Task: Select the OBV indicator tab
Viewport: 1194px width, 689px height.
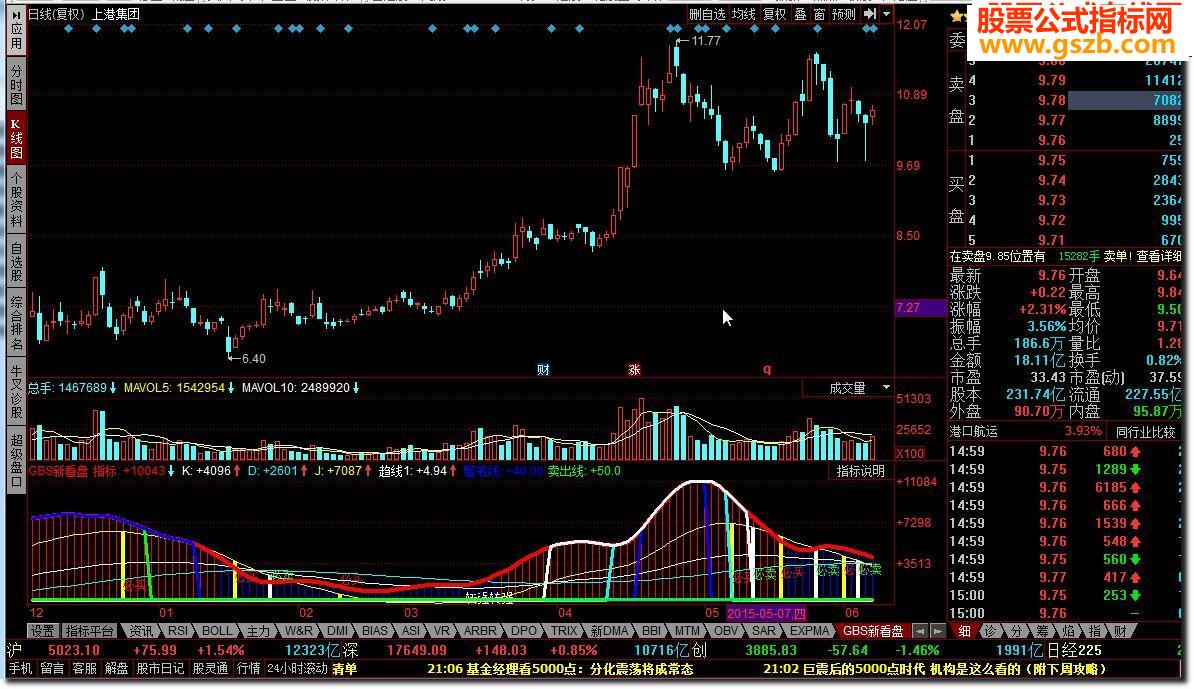Action: [726, 631]
